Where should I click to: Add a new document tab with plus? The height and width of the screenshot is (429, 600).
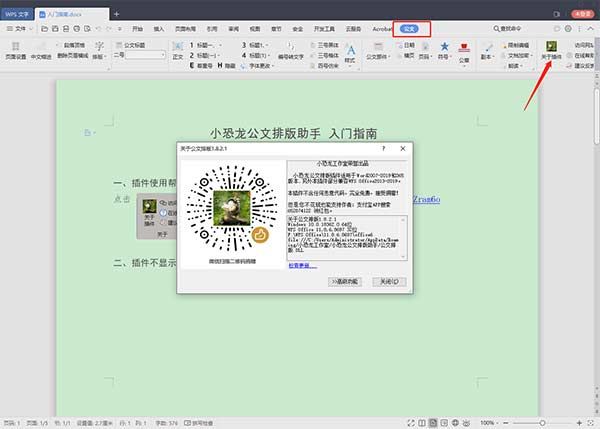pos(116,14)
